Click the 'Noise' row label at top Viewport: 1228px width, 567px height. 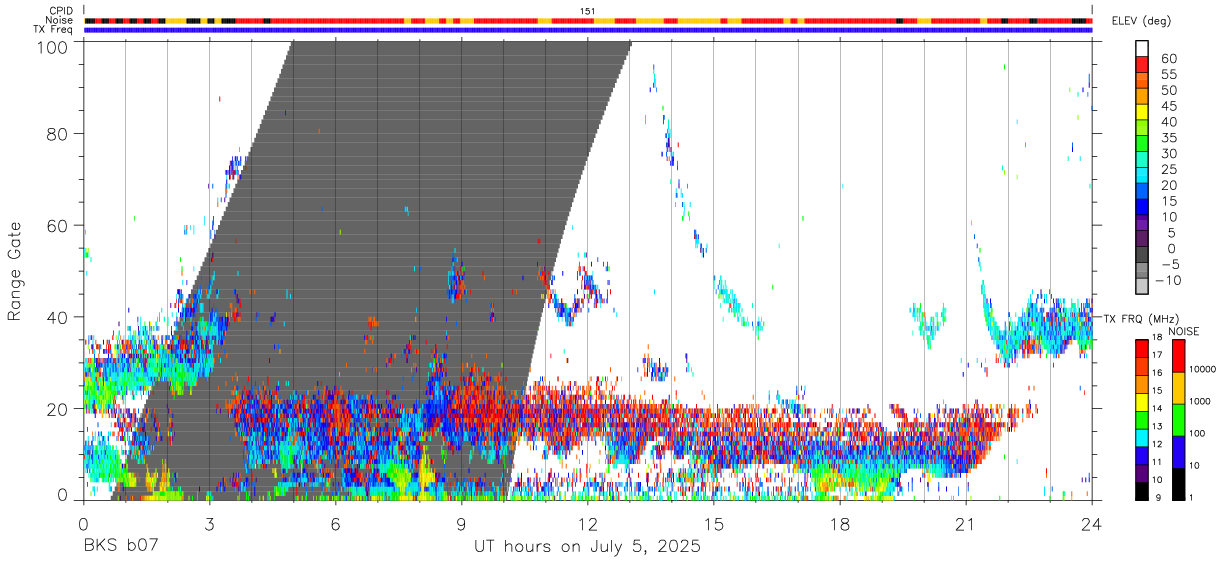(60, 20)
